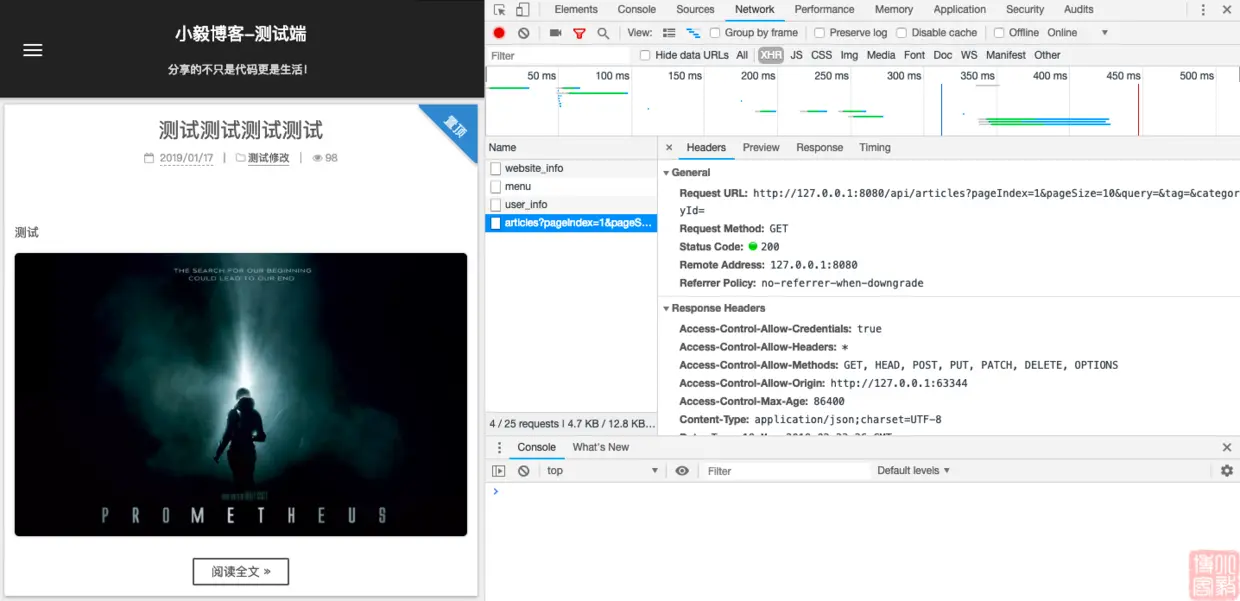This screenshot has height=601, width=1240.
Task: Open console settings gear icon
Action: (1227, 471)
